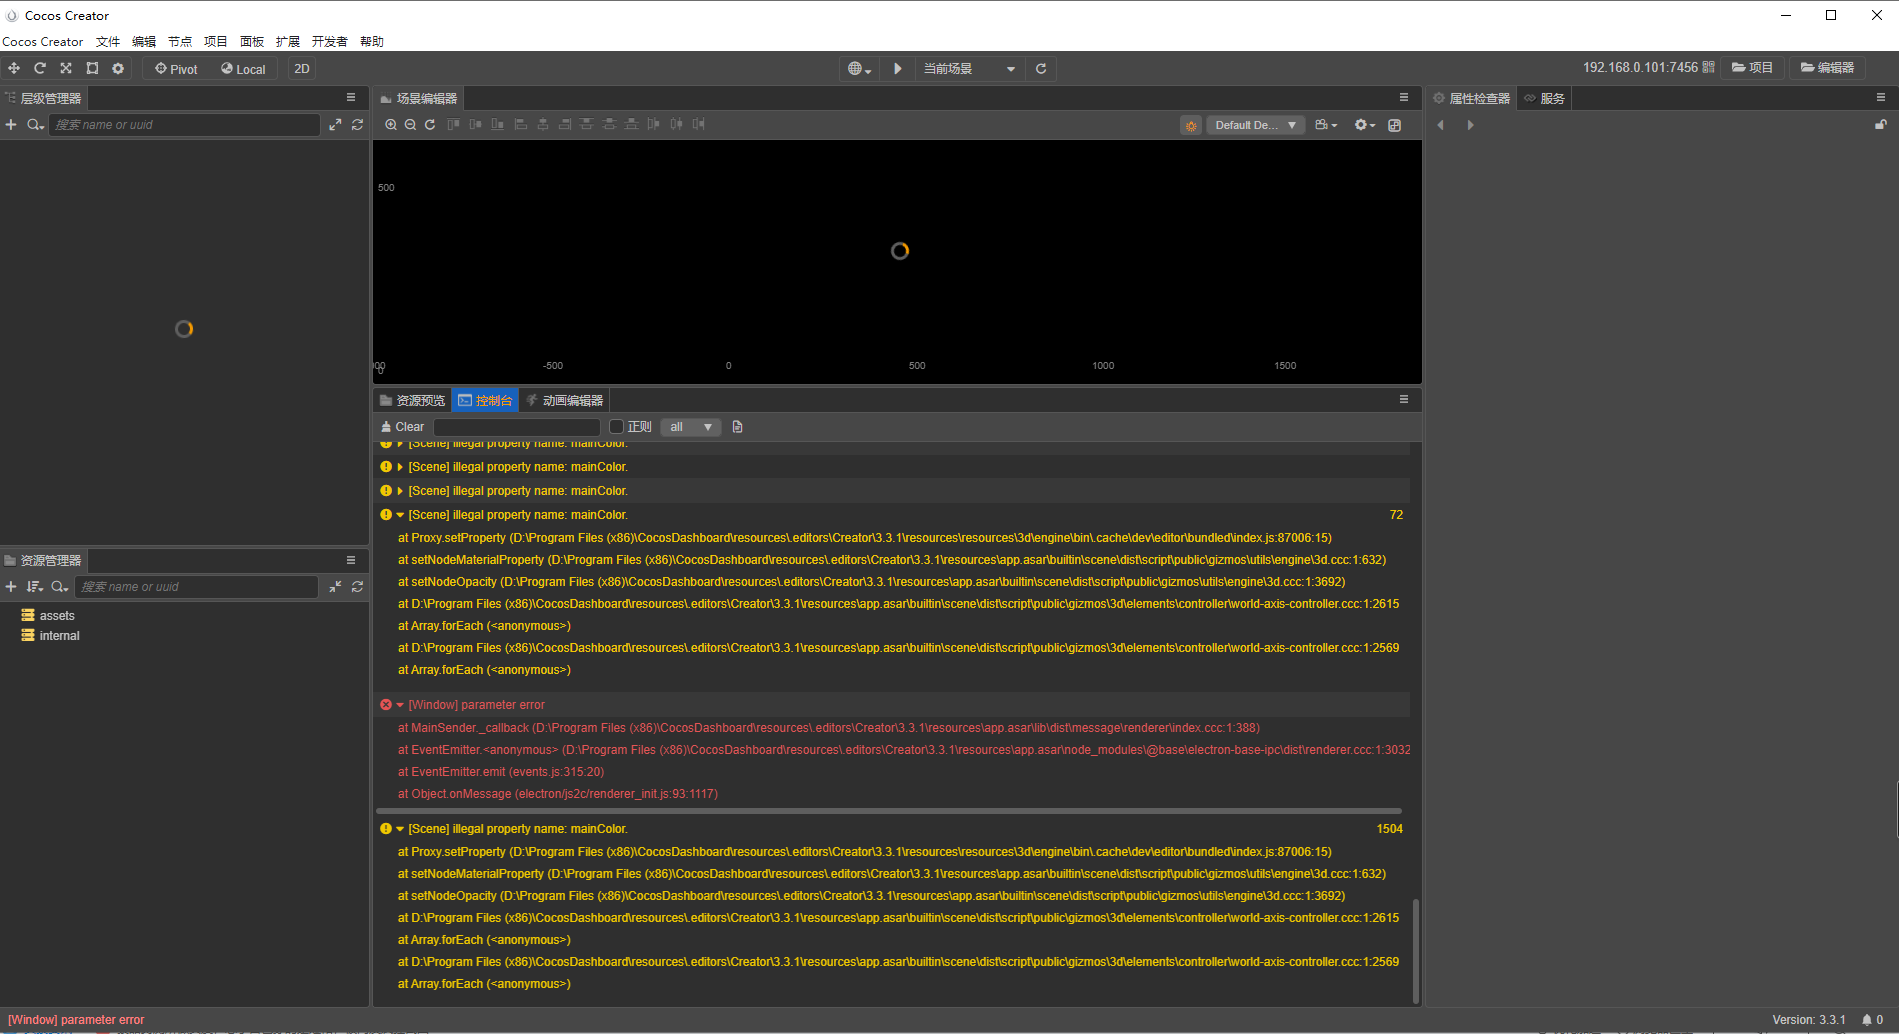Screen dimensions: 1899x1034
Task: Open console panel hamburger menu
Action: [1404, 400]
